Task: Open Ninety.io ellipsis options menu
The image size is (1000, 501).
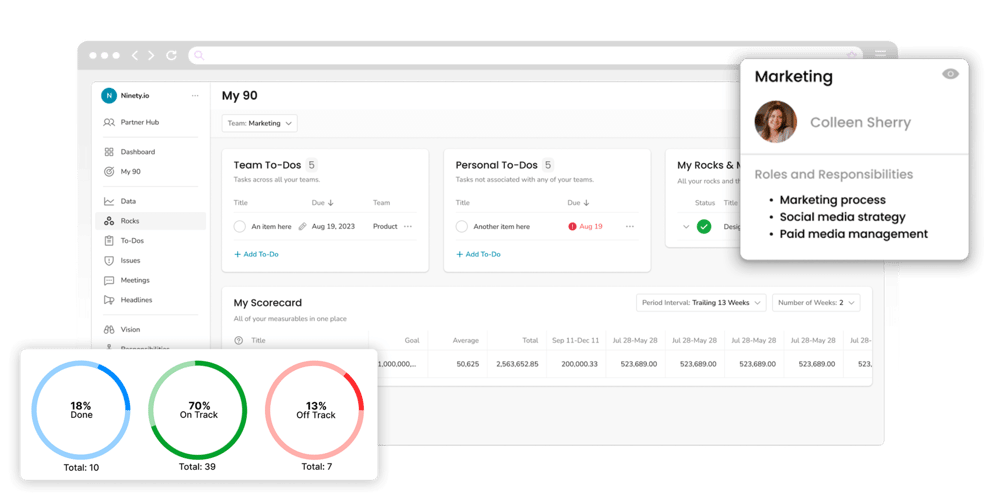Action: (x=195, y=96)
